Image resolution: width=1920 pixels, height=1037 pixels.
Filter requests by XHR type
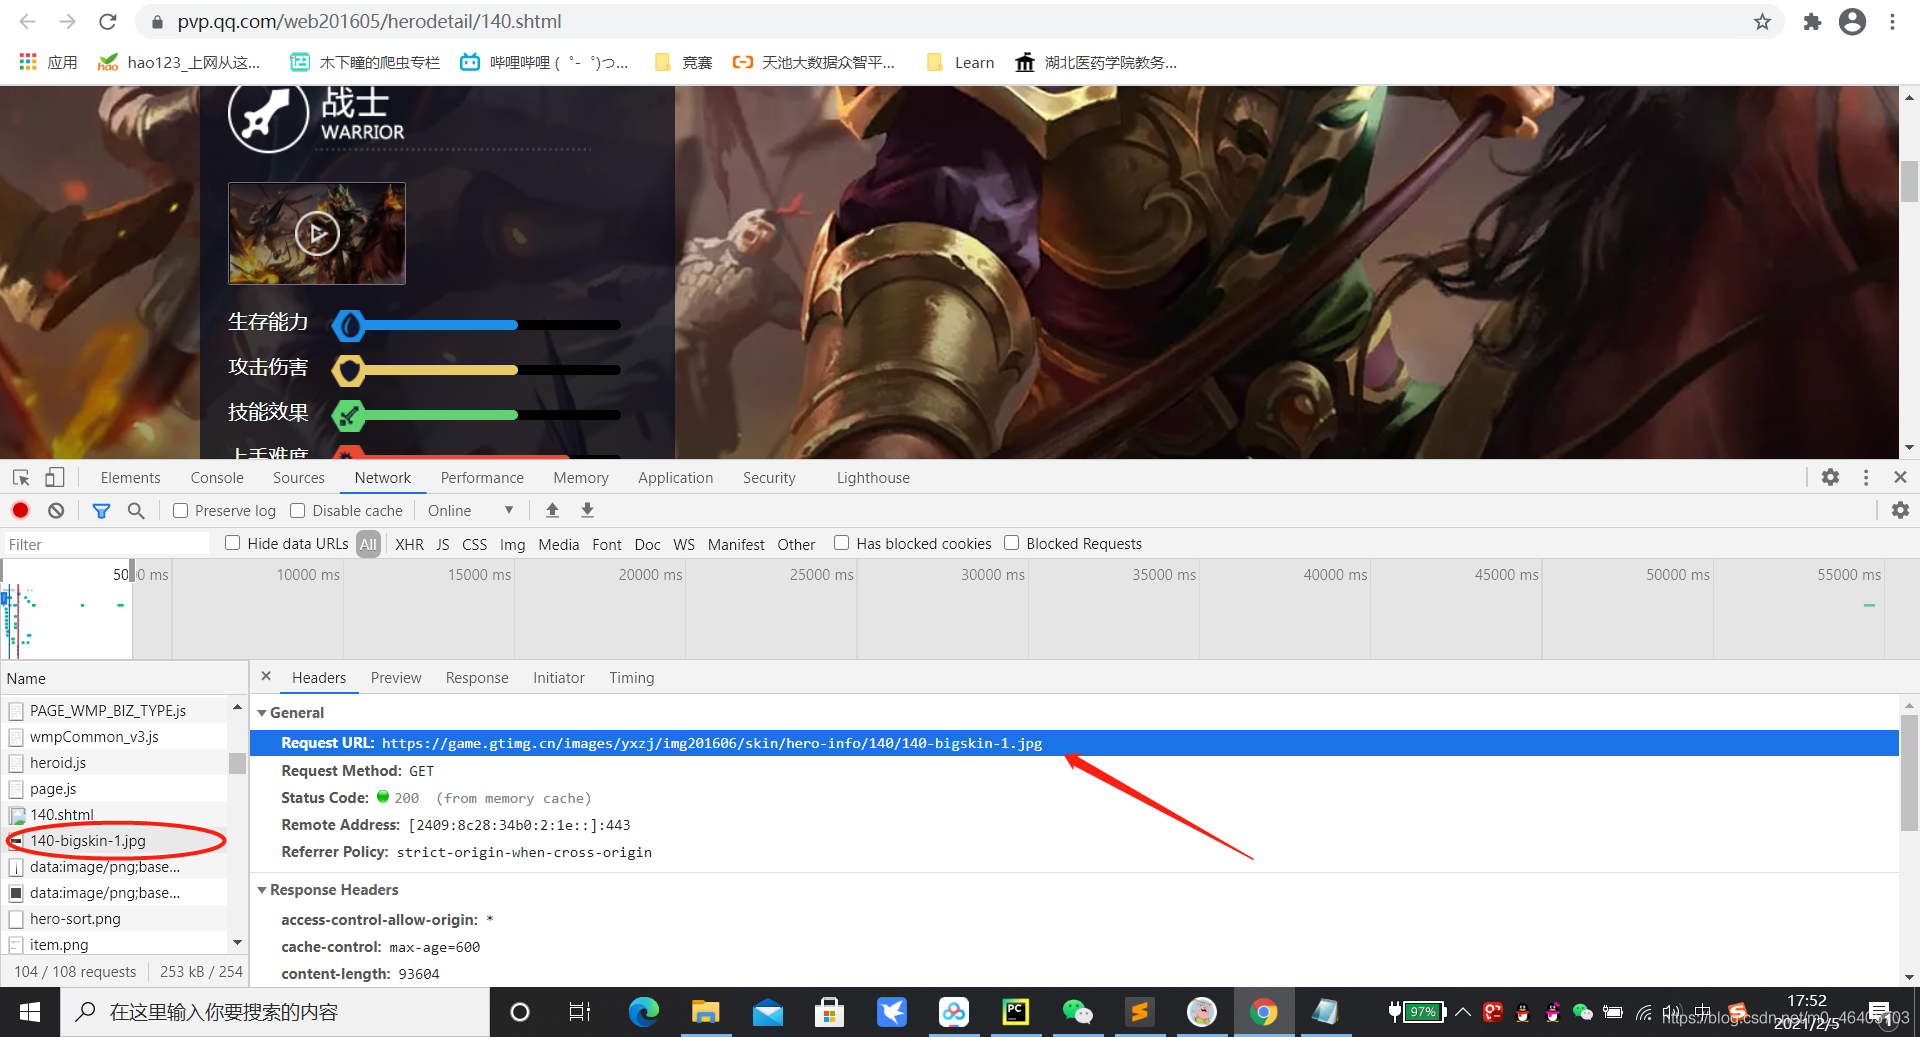[x=409, y=544]
